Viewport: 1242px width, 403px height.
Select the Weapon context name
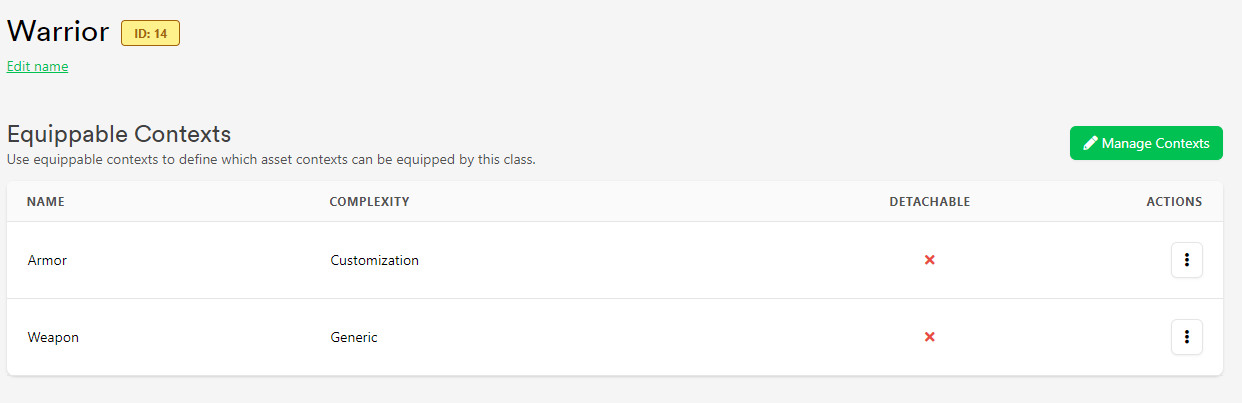(53, 338)
